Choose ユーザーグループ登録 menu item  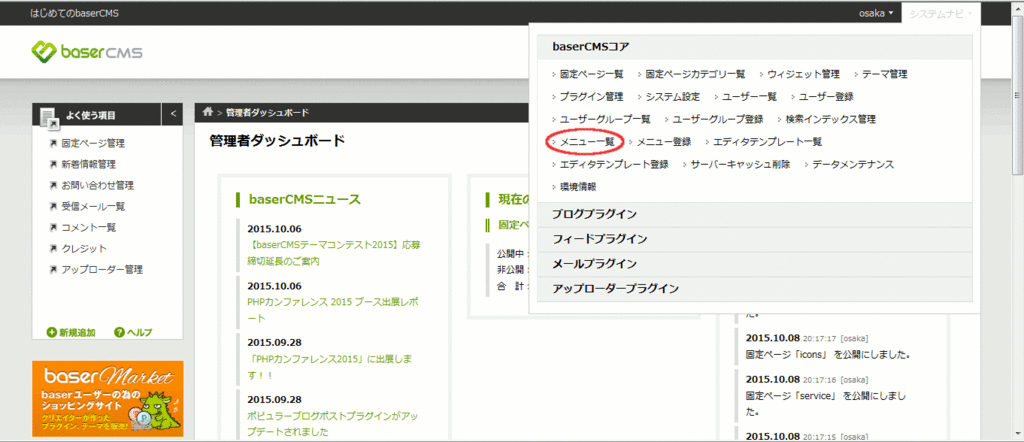coord(718,119)
